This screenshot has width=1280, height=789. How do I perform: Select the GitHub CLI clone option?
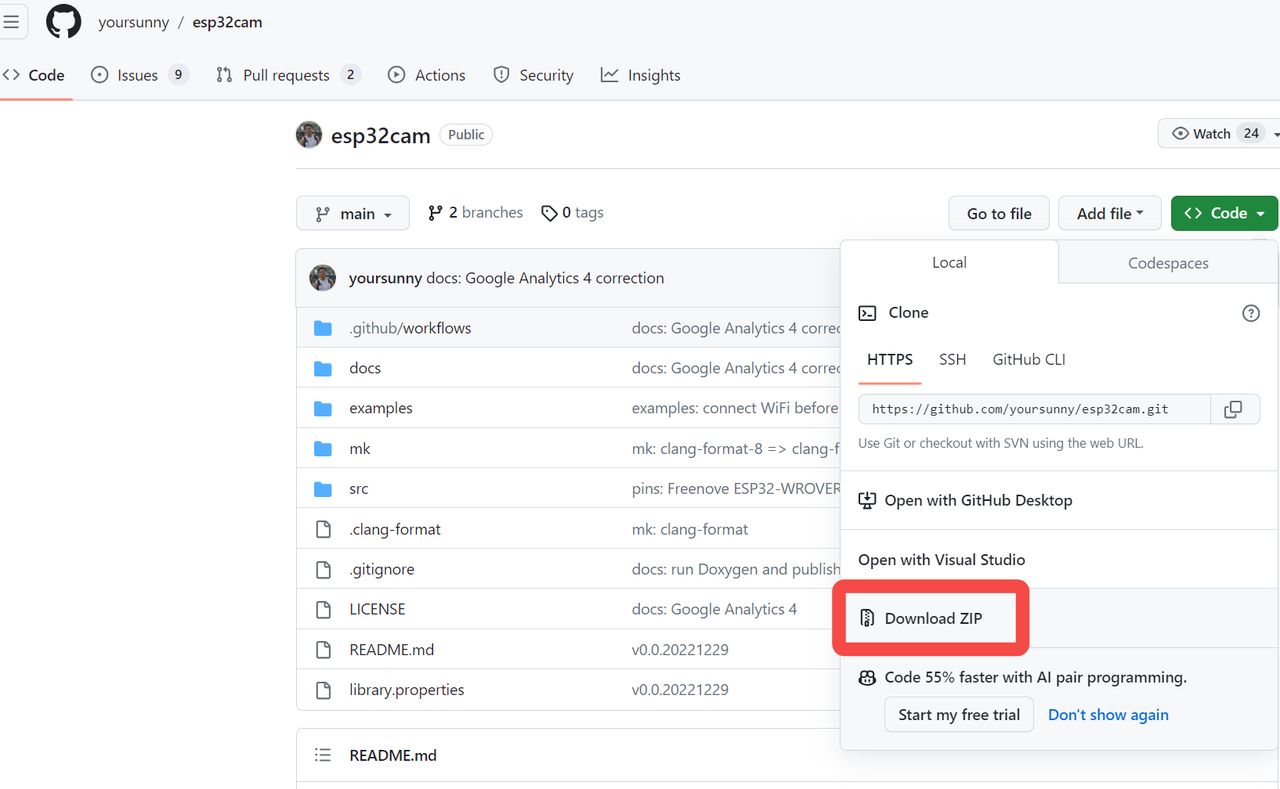pos(1029,360)
